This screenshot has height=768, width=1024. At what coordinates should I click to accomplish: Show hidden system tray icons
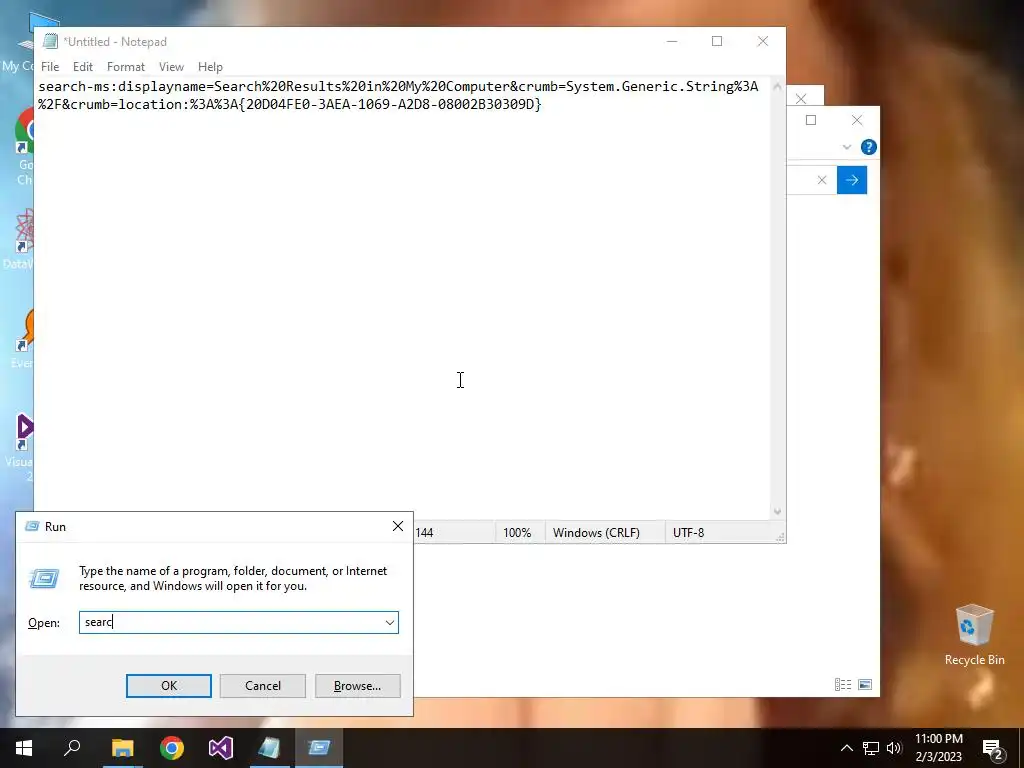click(x=846, y=748)
